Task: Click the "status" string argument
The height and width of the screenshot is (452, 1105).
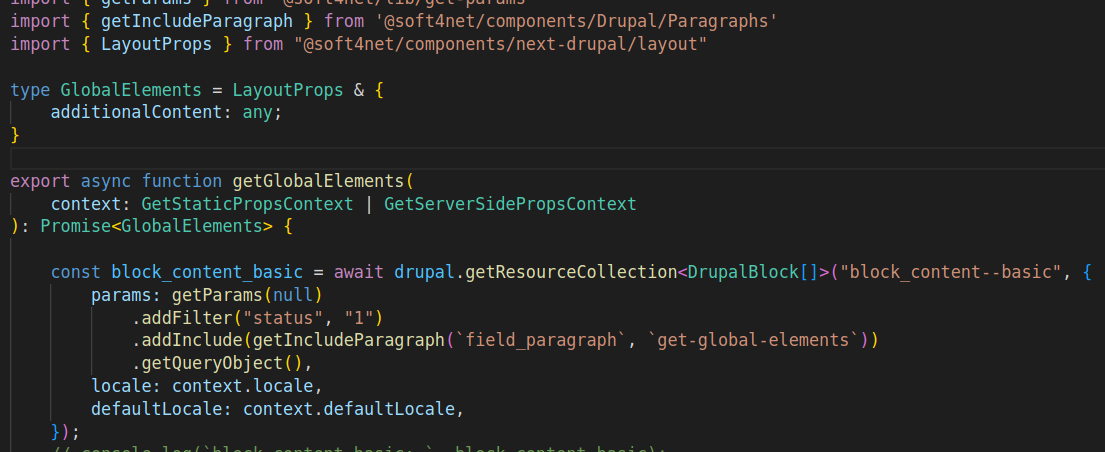Action: pyautogui.click(x=283, y=318)
